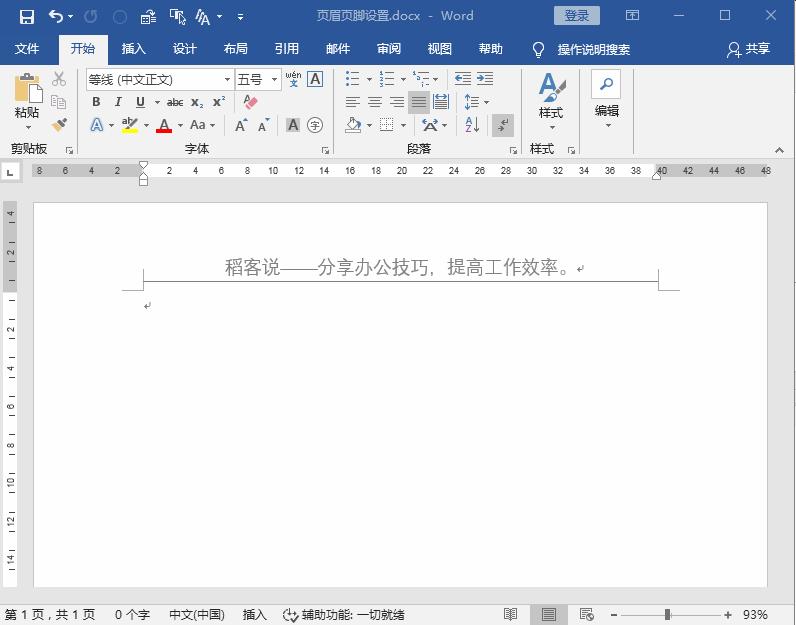Decrease font size with shrink font icon
This screenshot has width=796, height=625.
tap(263, 125)
